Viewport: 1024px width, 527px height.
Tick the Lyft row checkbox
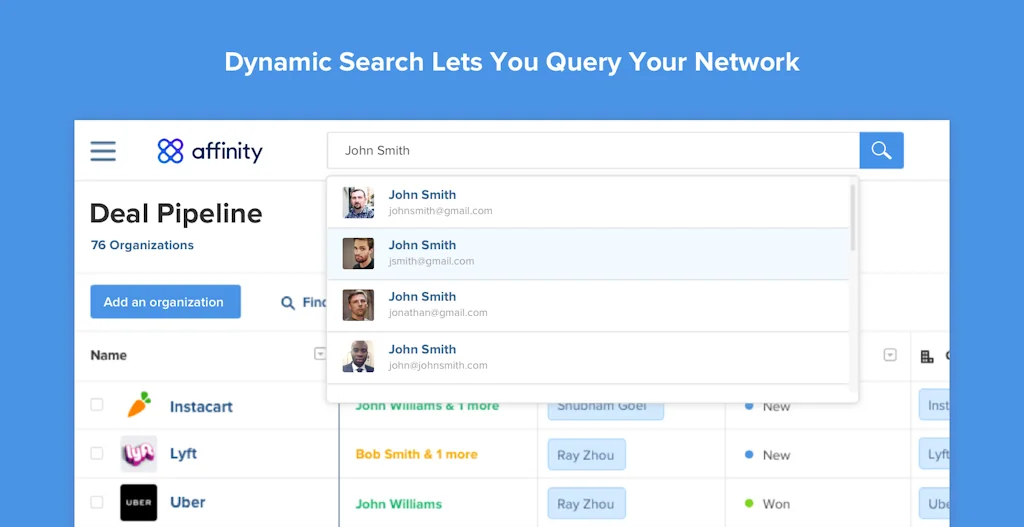point(97,453)
